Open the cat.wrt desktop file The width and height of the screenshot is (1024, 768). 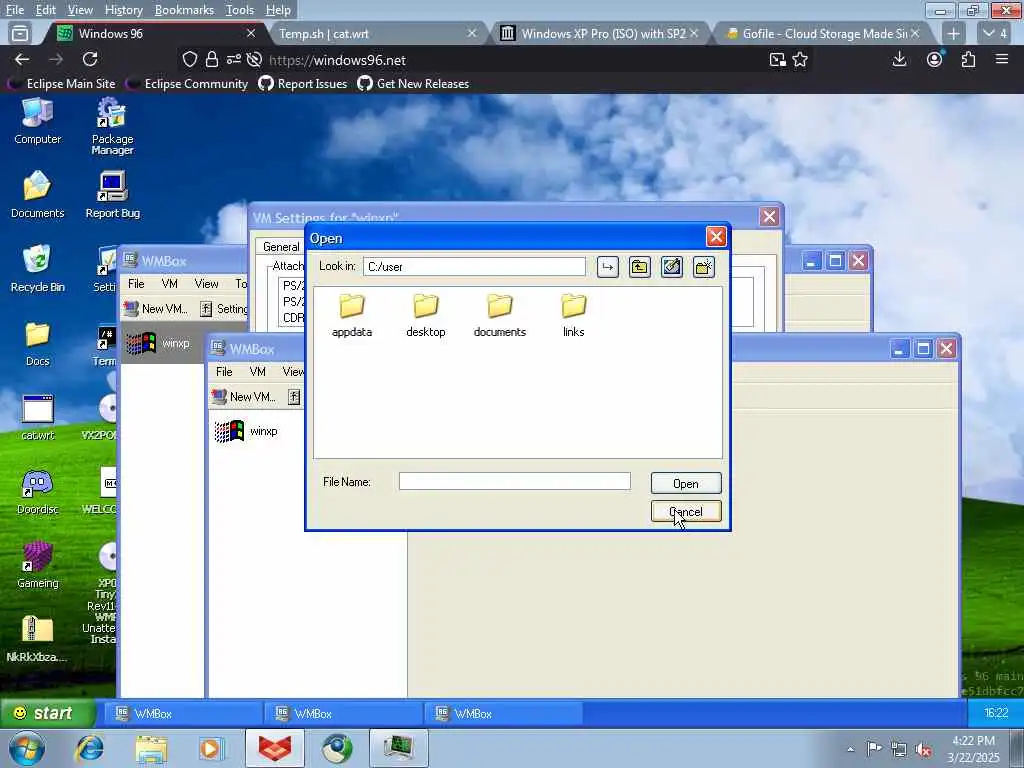[37, 417]
